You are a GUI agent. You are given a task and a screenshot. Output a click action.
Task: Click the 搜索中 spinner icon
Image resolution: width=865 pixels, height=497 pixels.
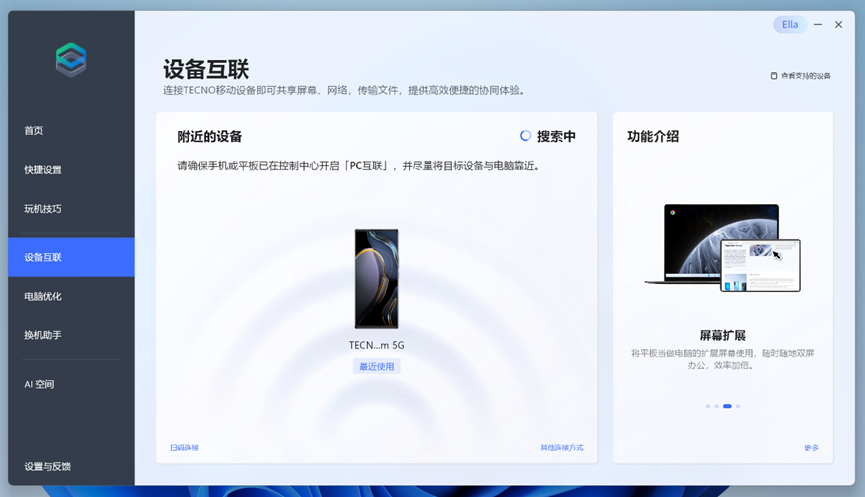click(525, 136)
